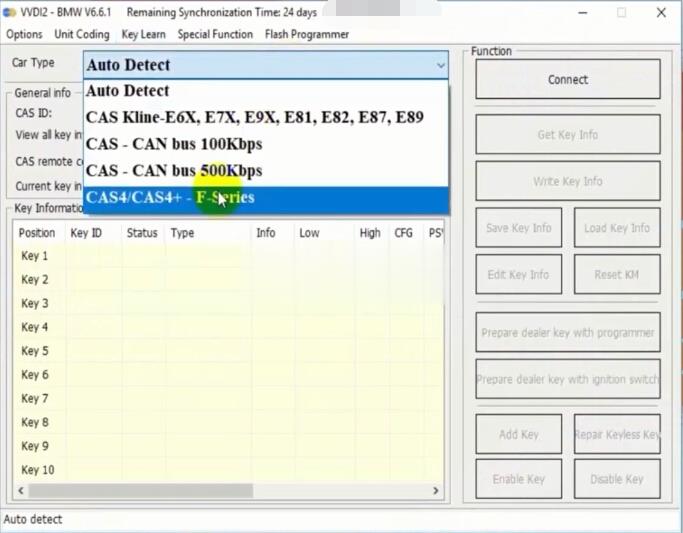The image size is (683, 533).
Task: Click the Reset KM button
Action: pos(617,274)
